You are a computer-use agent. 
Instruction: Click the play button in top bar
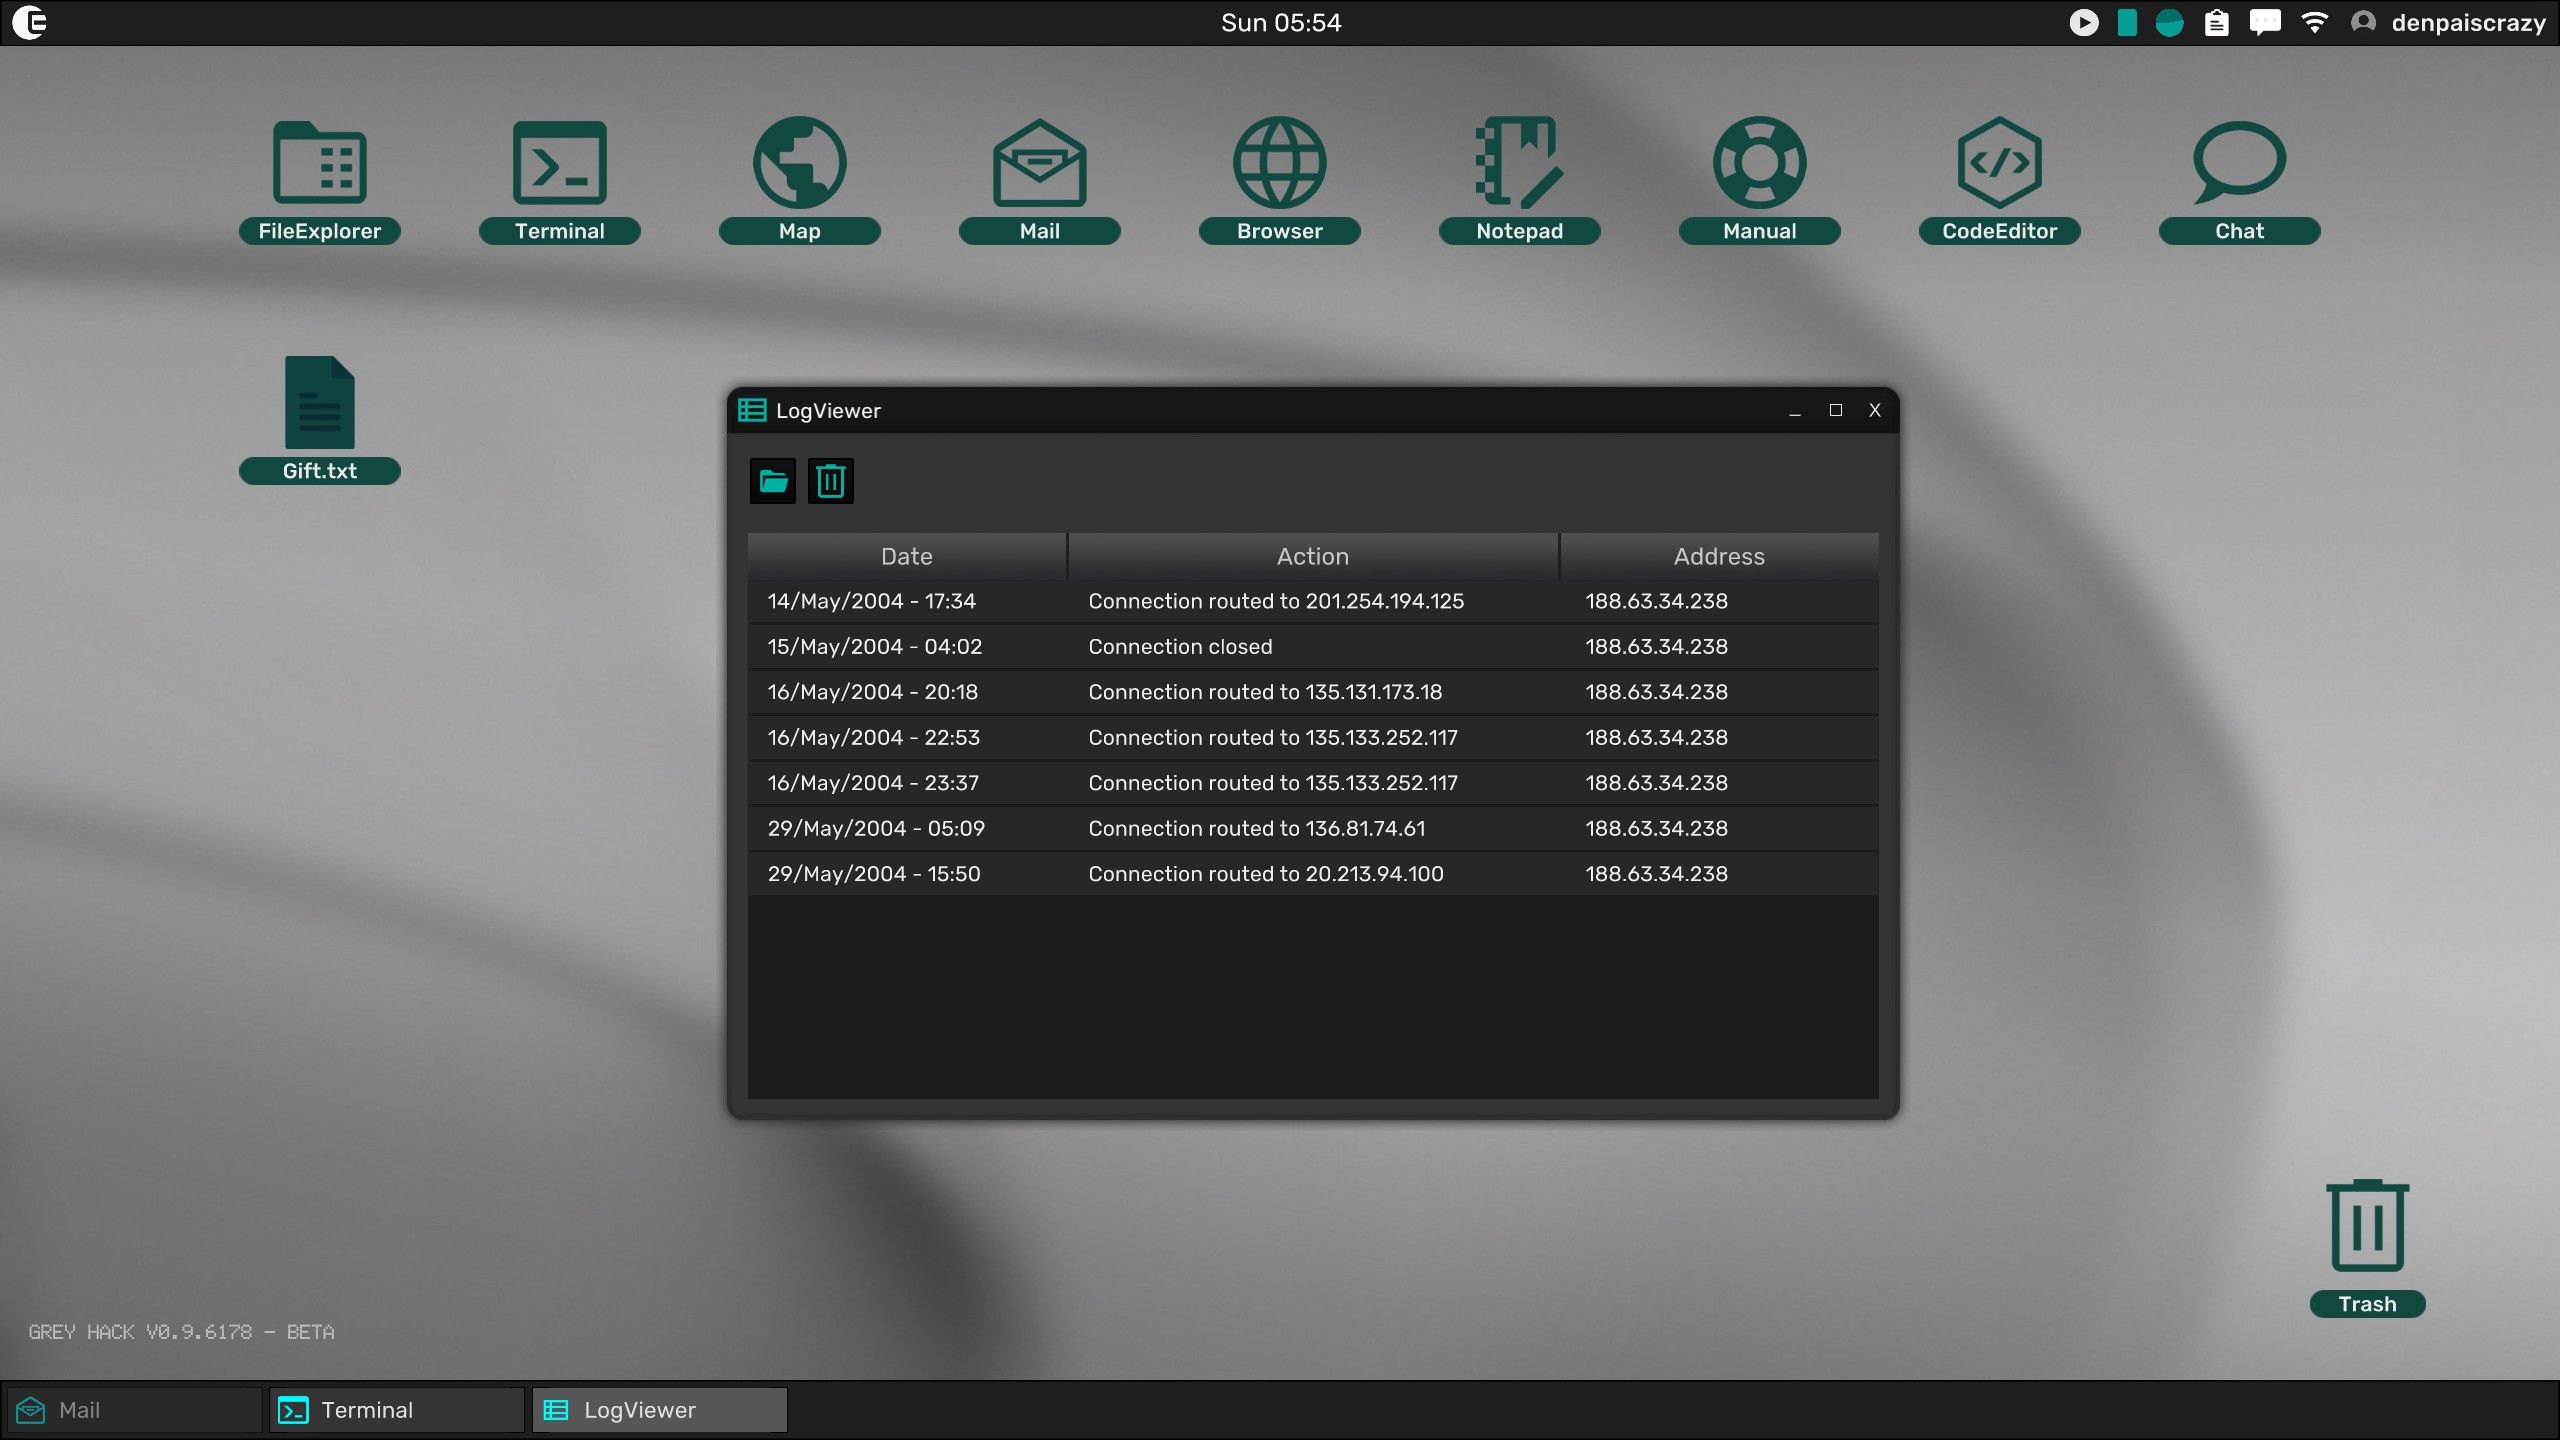click(2083, 22)
